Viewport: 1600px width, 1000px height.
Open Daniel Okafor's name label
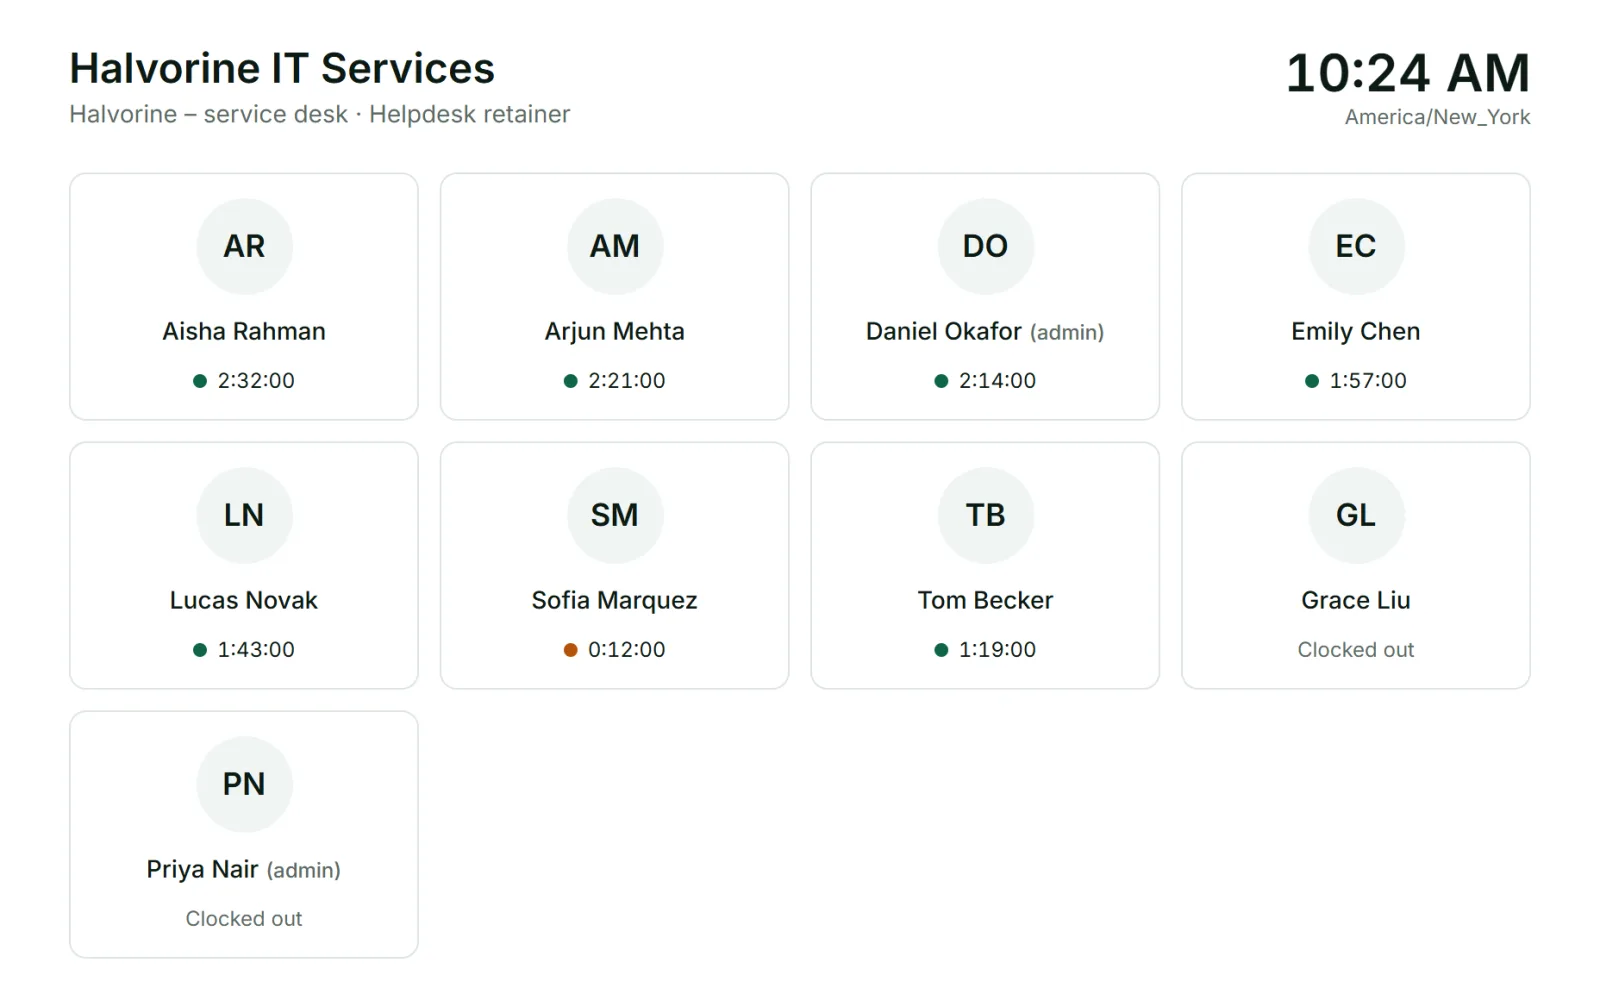tap(944, 331)
